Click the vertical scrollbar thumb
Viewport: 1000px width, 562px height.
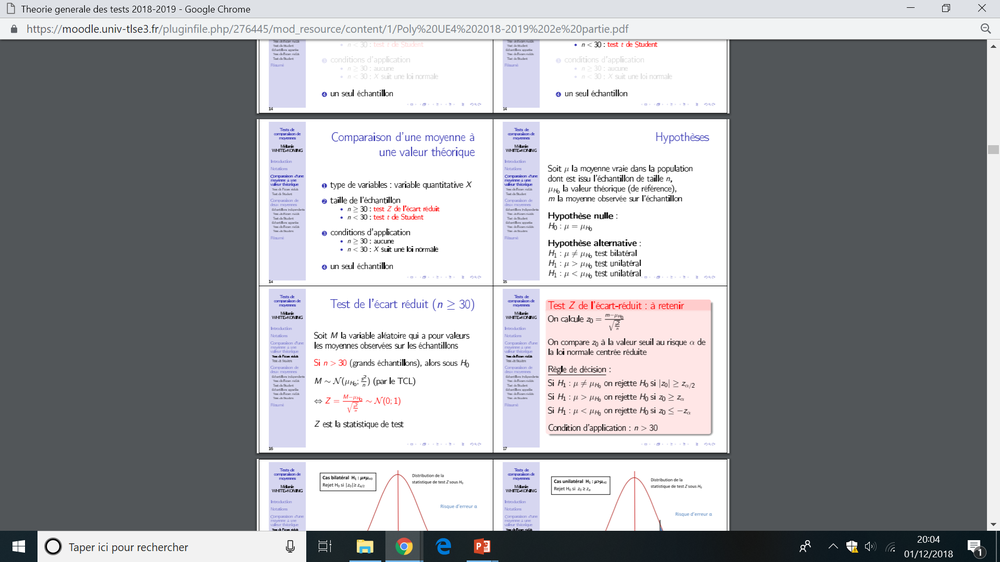click(x=993, y=149)
